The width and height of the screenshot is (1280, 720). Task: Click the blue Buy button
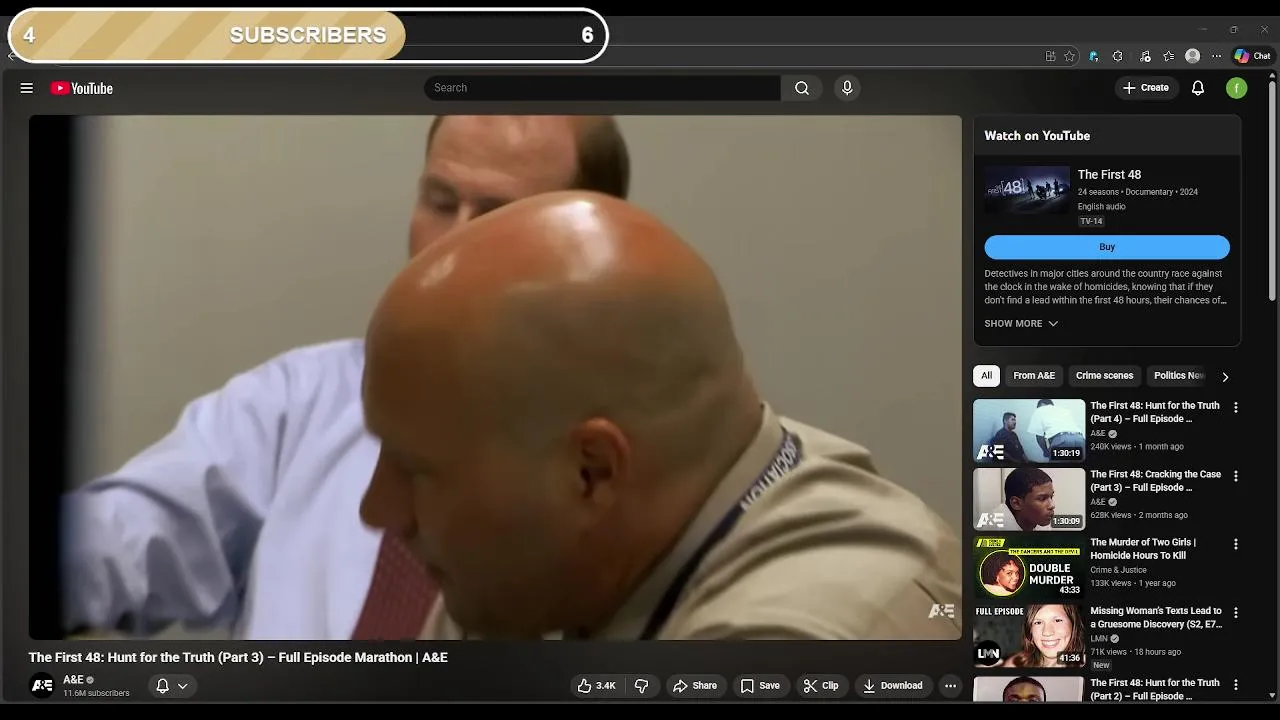(x=1107, y=247)
